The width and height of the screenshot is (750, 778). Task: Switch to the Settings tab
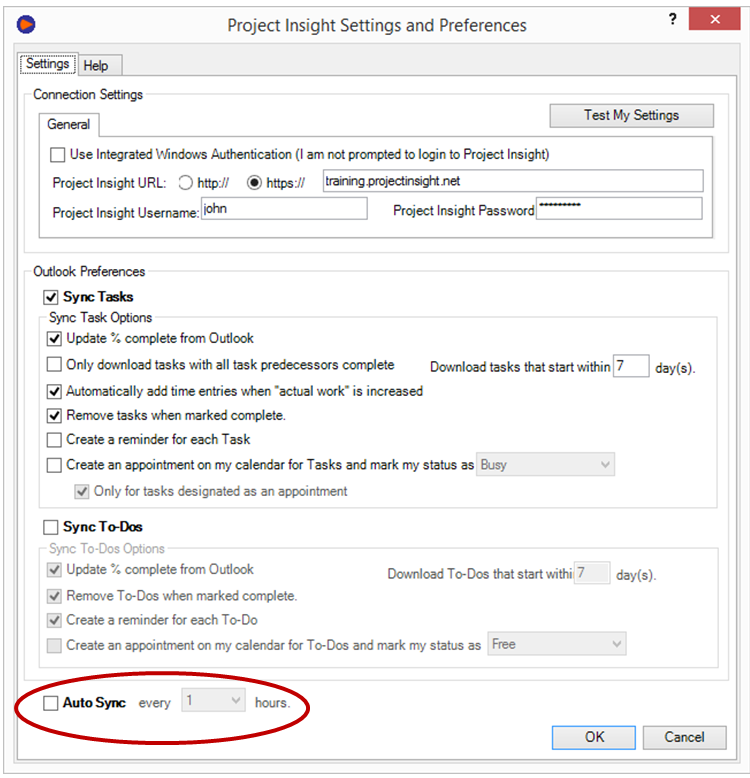pyautogui.click(x=48, y=64)
